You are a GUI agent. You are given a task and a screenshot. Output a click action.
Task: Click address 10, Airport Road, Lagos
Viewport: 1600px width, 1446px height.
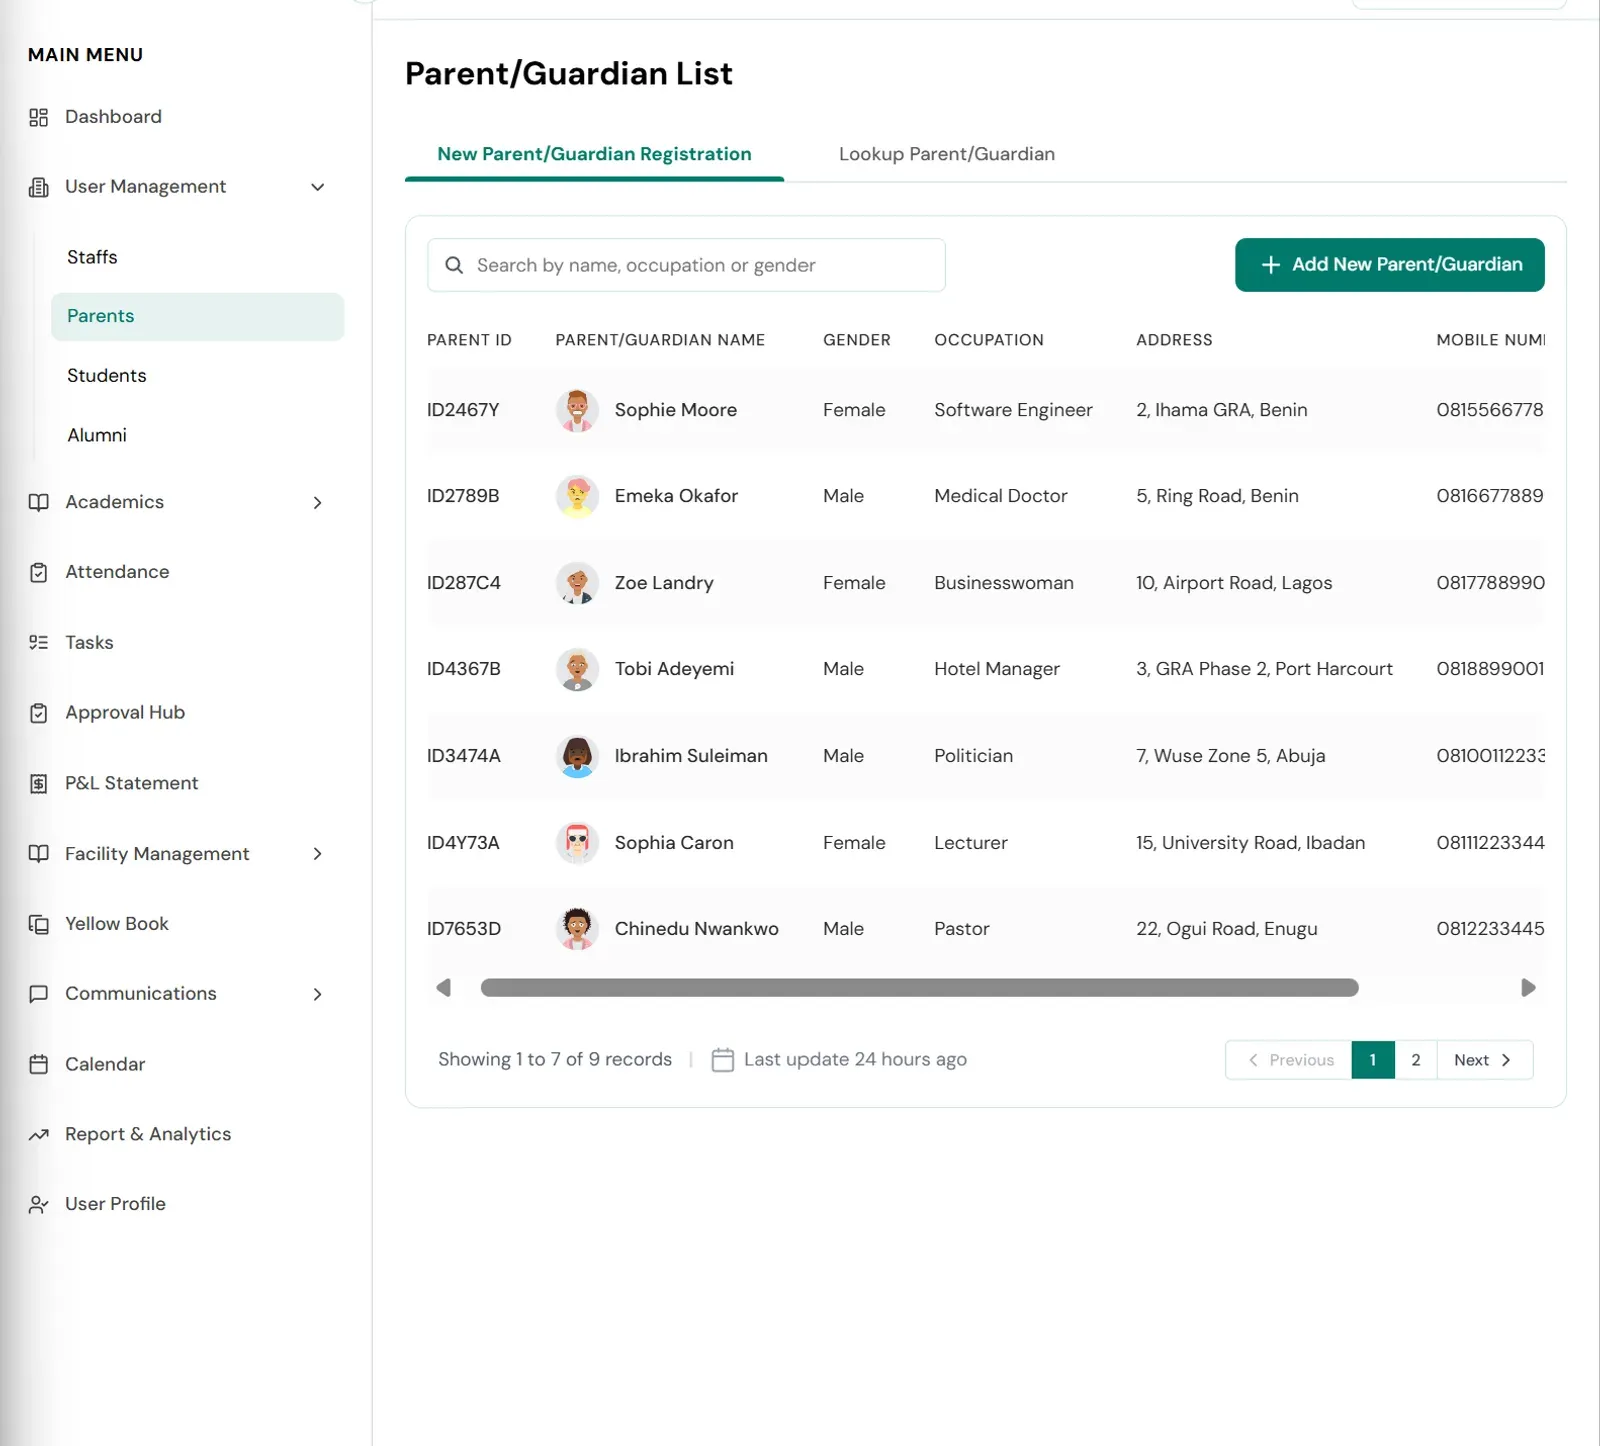pos(1234,583)
